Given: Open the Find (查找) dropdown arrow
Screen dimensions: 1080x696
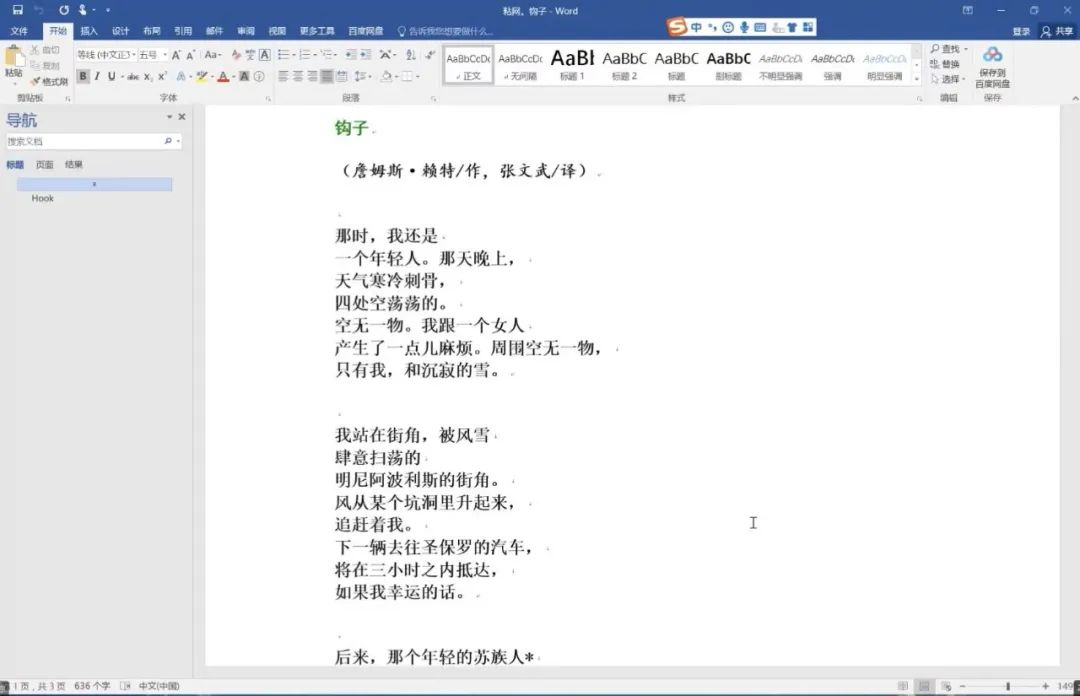Looking at the screenshot, I should tap(966, 49).
